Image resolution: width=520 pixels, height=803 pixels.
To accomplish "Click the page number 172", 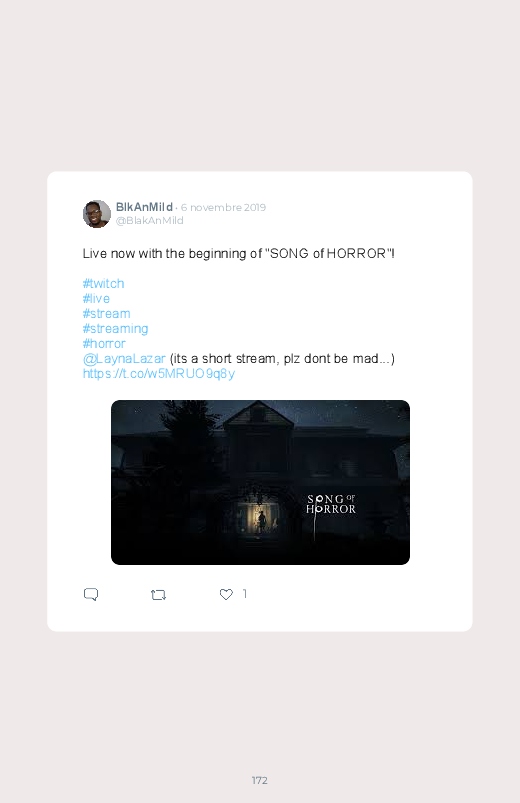I will 260,780.
